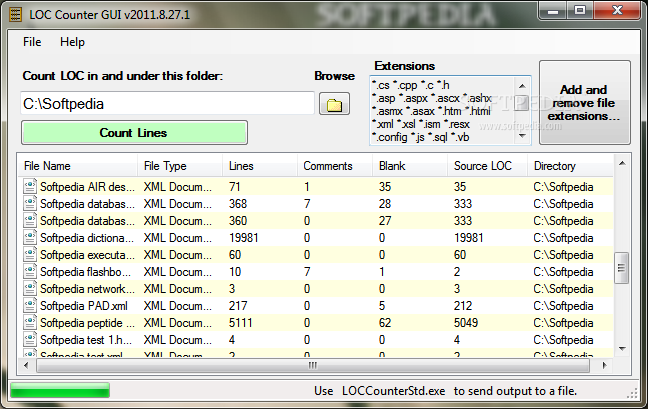Click the file icon of Softpedia test 1.h... row
The width and height of the screenshot is (648, 409).
click(x=30, y=339)
